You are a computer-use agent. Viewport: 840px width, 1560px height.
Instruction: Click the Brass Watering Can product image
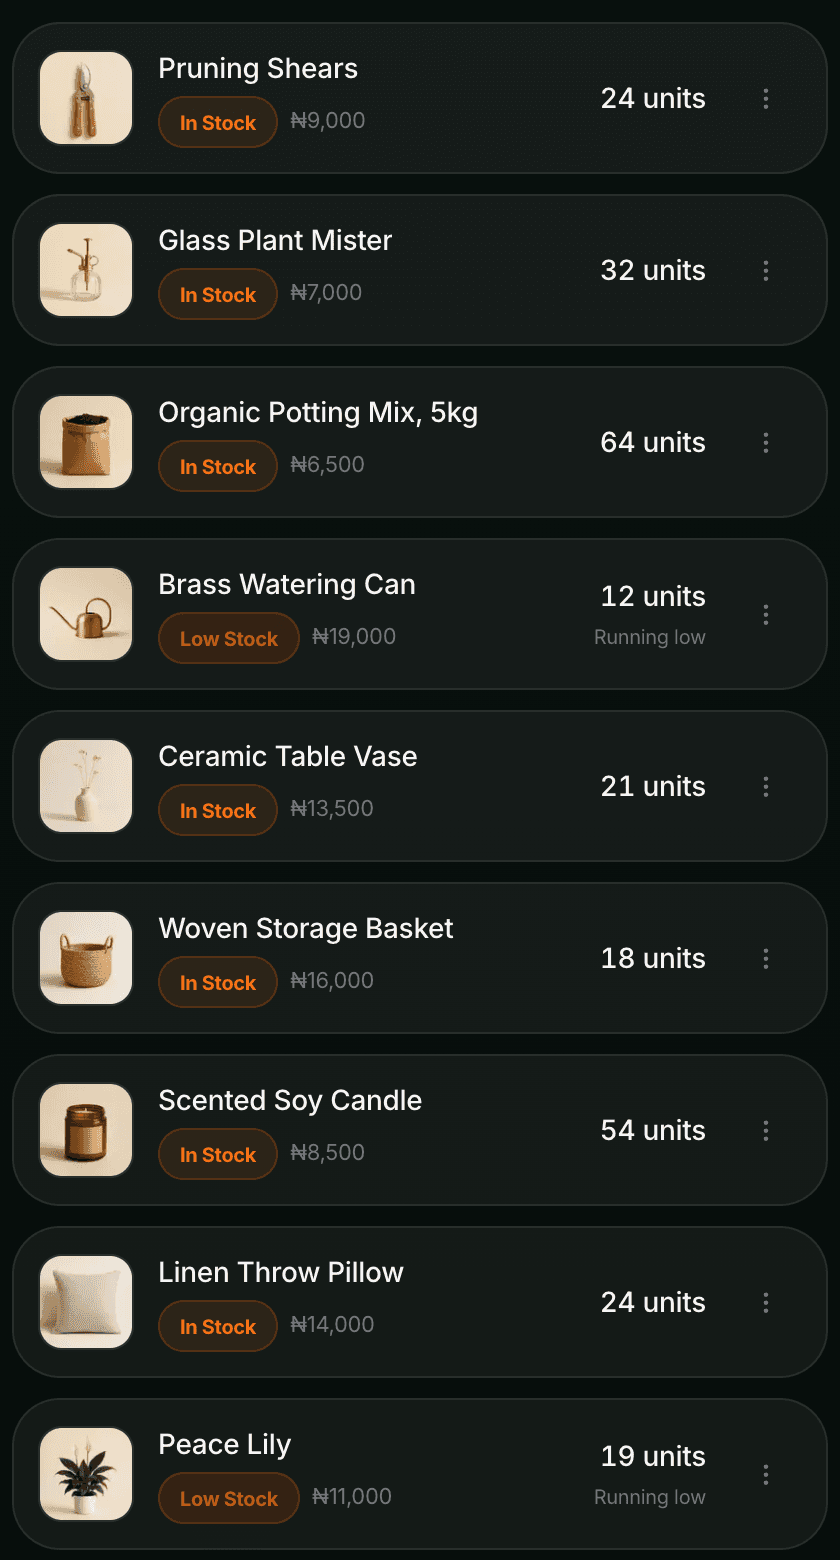coord(86,614)
